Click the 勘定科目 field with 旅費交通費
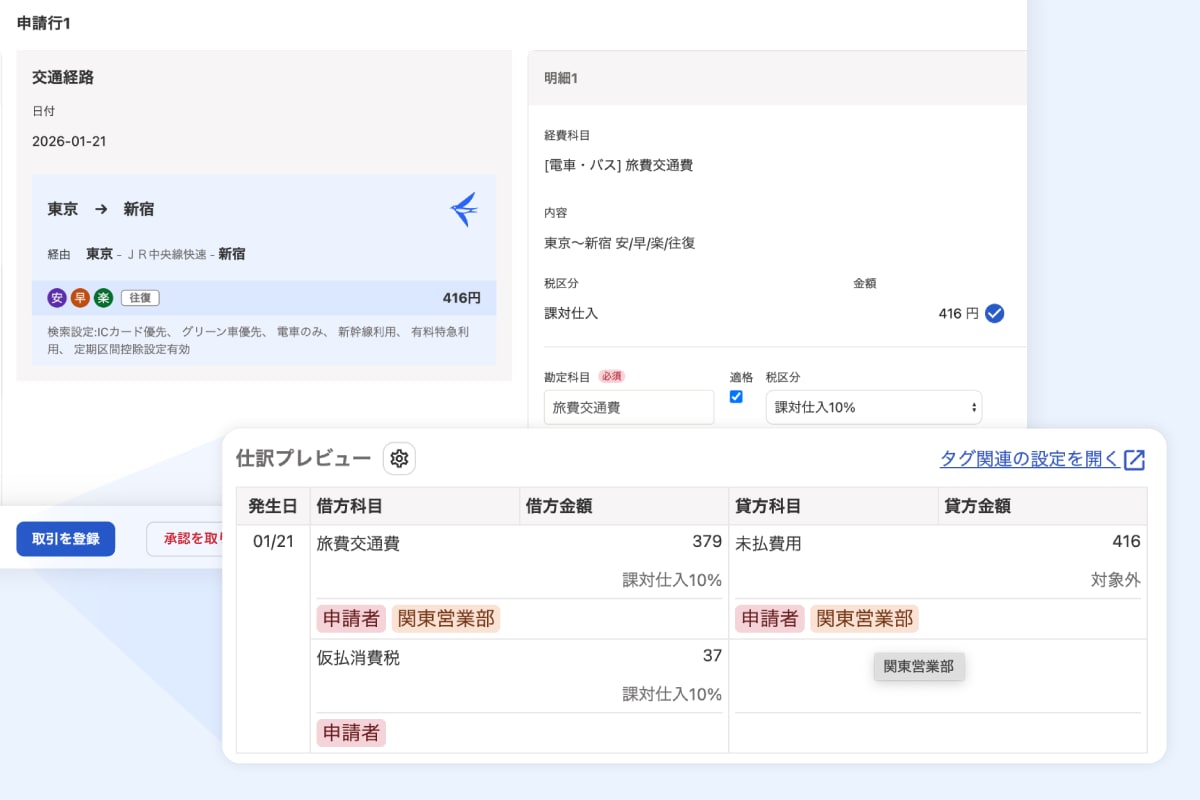 click(628, 408)
